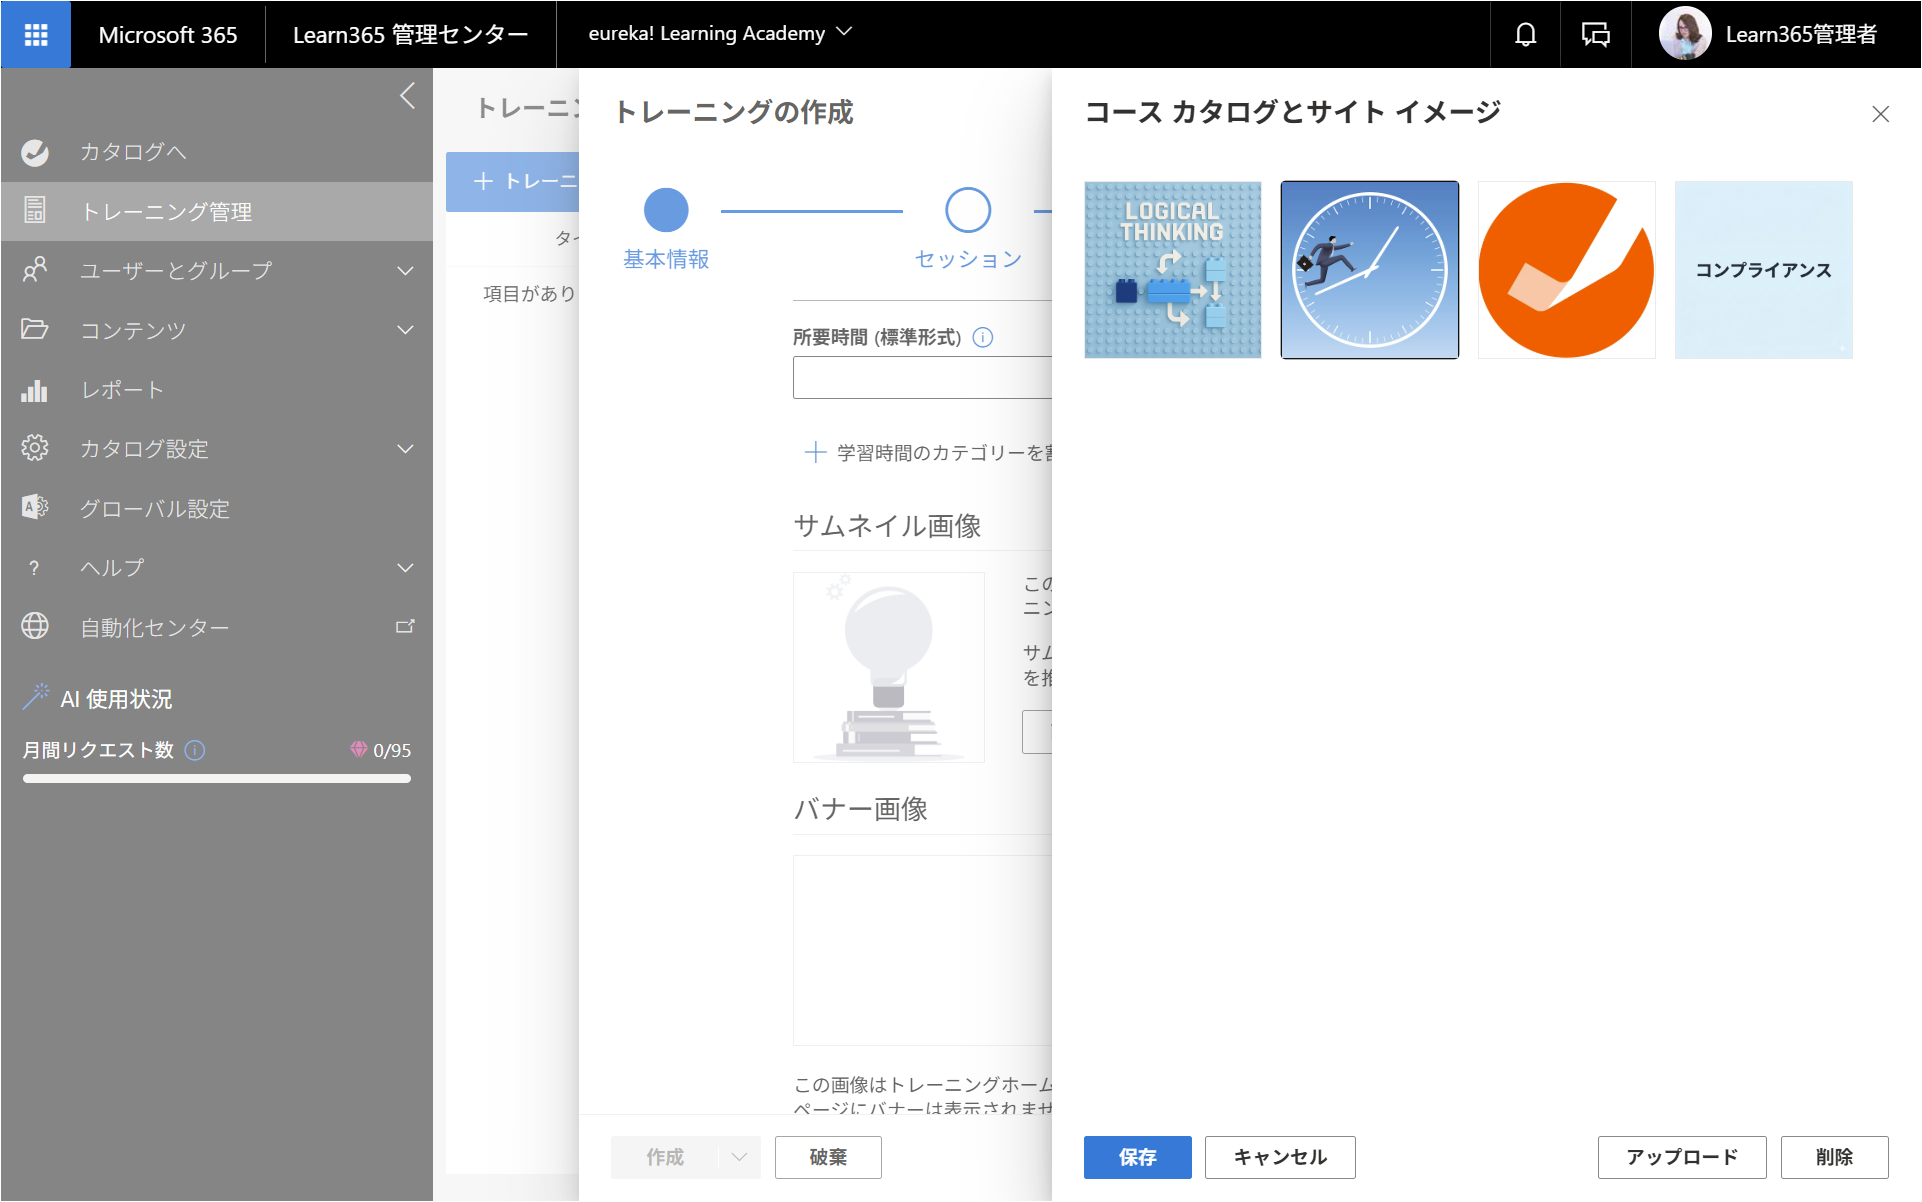Expand the ヘルプ menu
This screenshot has height=1202, width=1922.
(x=405, y=568)
